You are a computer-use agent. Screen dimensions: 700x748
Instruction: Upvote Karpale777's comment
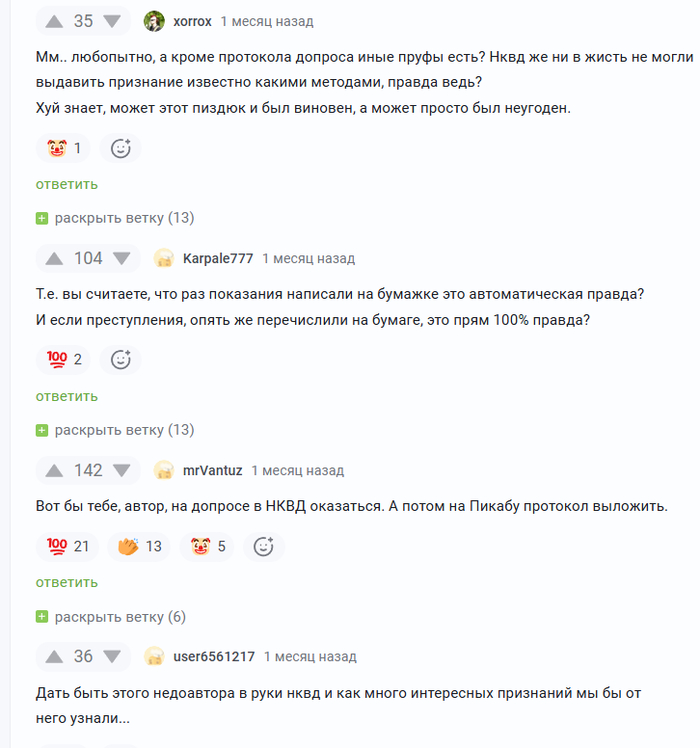[52, 258]
